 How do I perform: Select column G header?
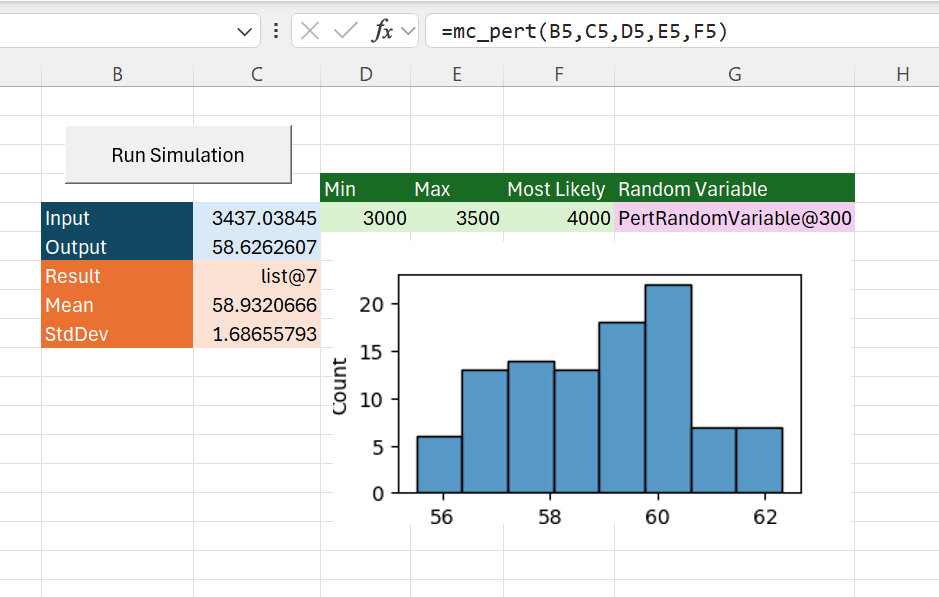(x=735, y=74)
